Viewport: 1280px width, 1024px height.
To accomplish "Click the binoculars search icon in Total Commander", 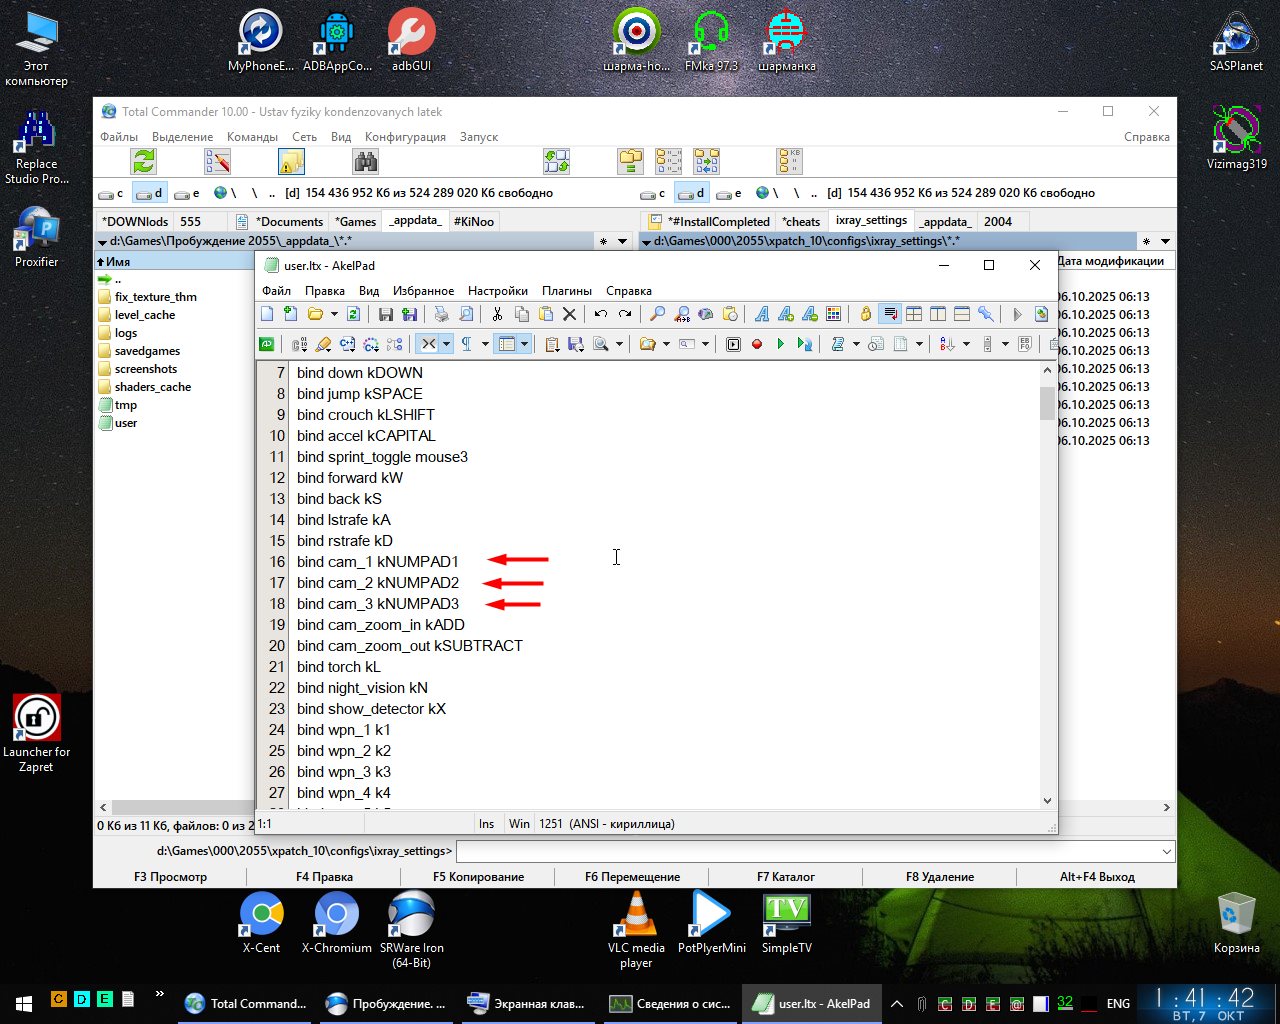I will (365, 161).
